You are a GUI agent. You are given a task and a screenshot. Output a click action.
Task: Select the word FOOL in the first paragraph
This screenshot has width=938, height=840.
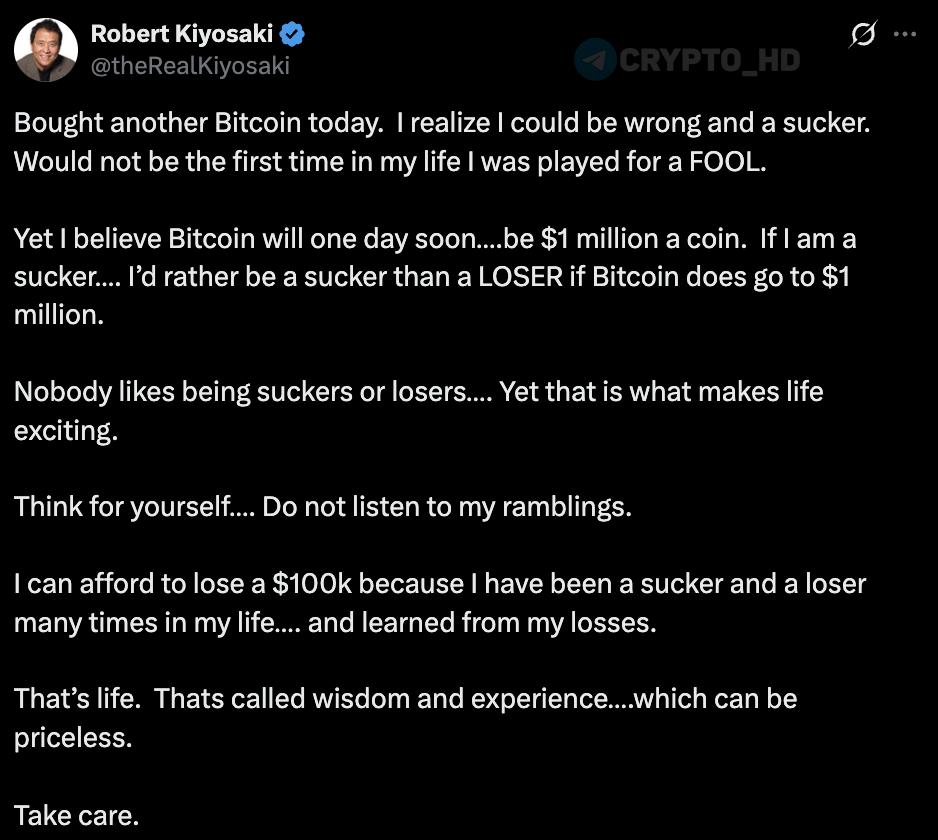pyautogui.click(x=727, y=162)
